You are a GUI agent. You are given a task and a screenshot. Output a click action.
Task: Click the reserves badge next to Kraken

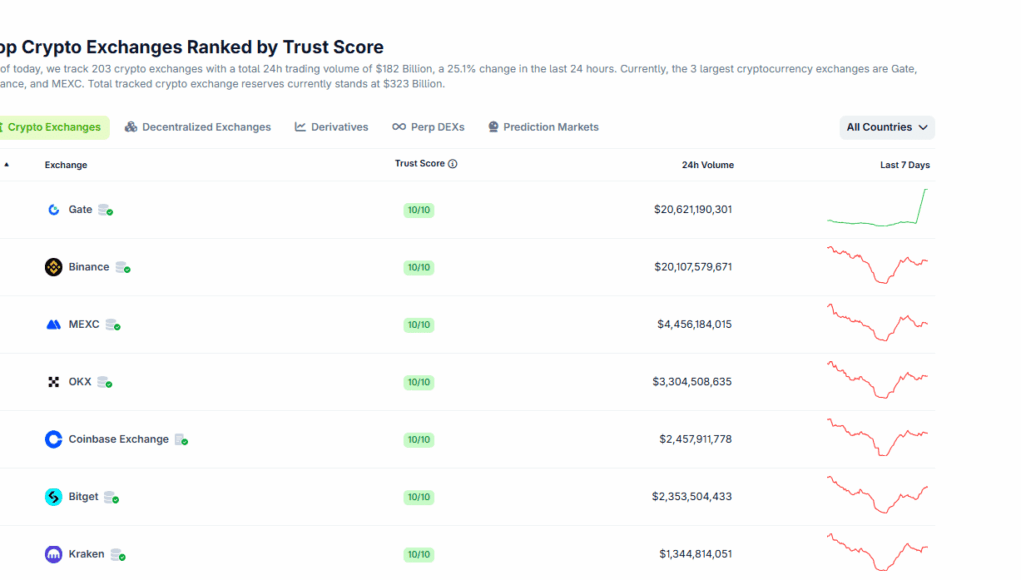coord(118,554)
